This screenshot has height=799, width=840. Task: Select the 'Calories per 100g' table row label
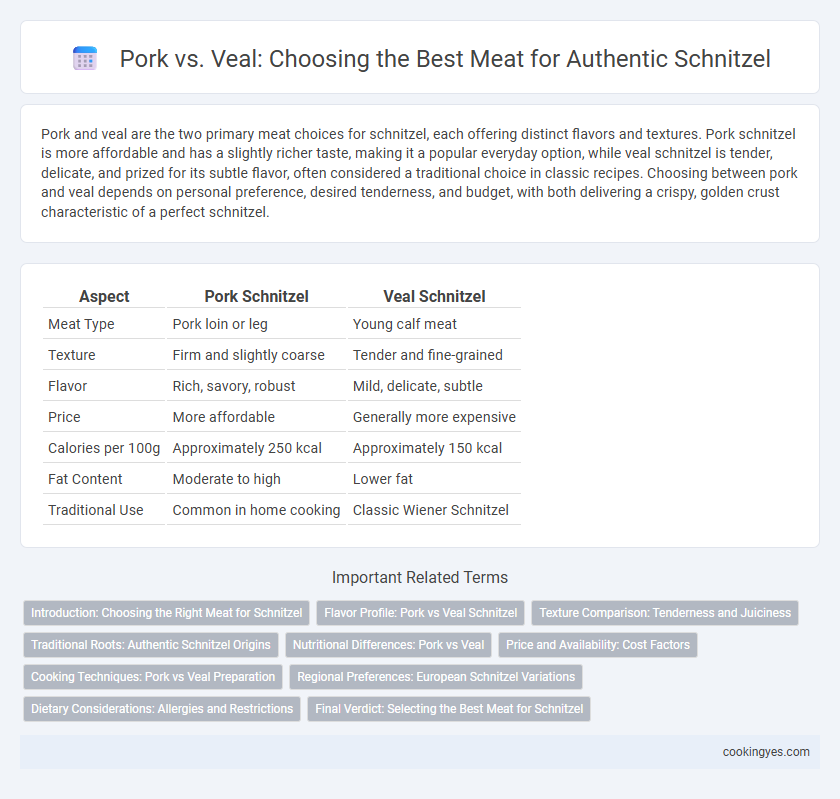[x=104, y=448]
